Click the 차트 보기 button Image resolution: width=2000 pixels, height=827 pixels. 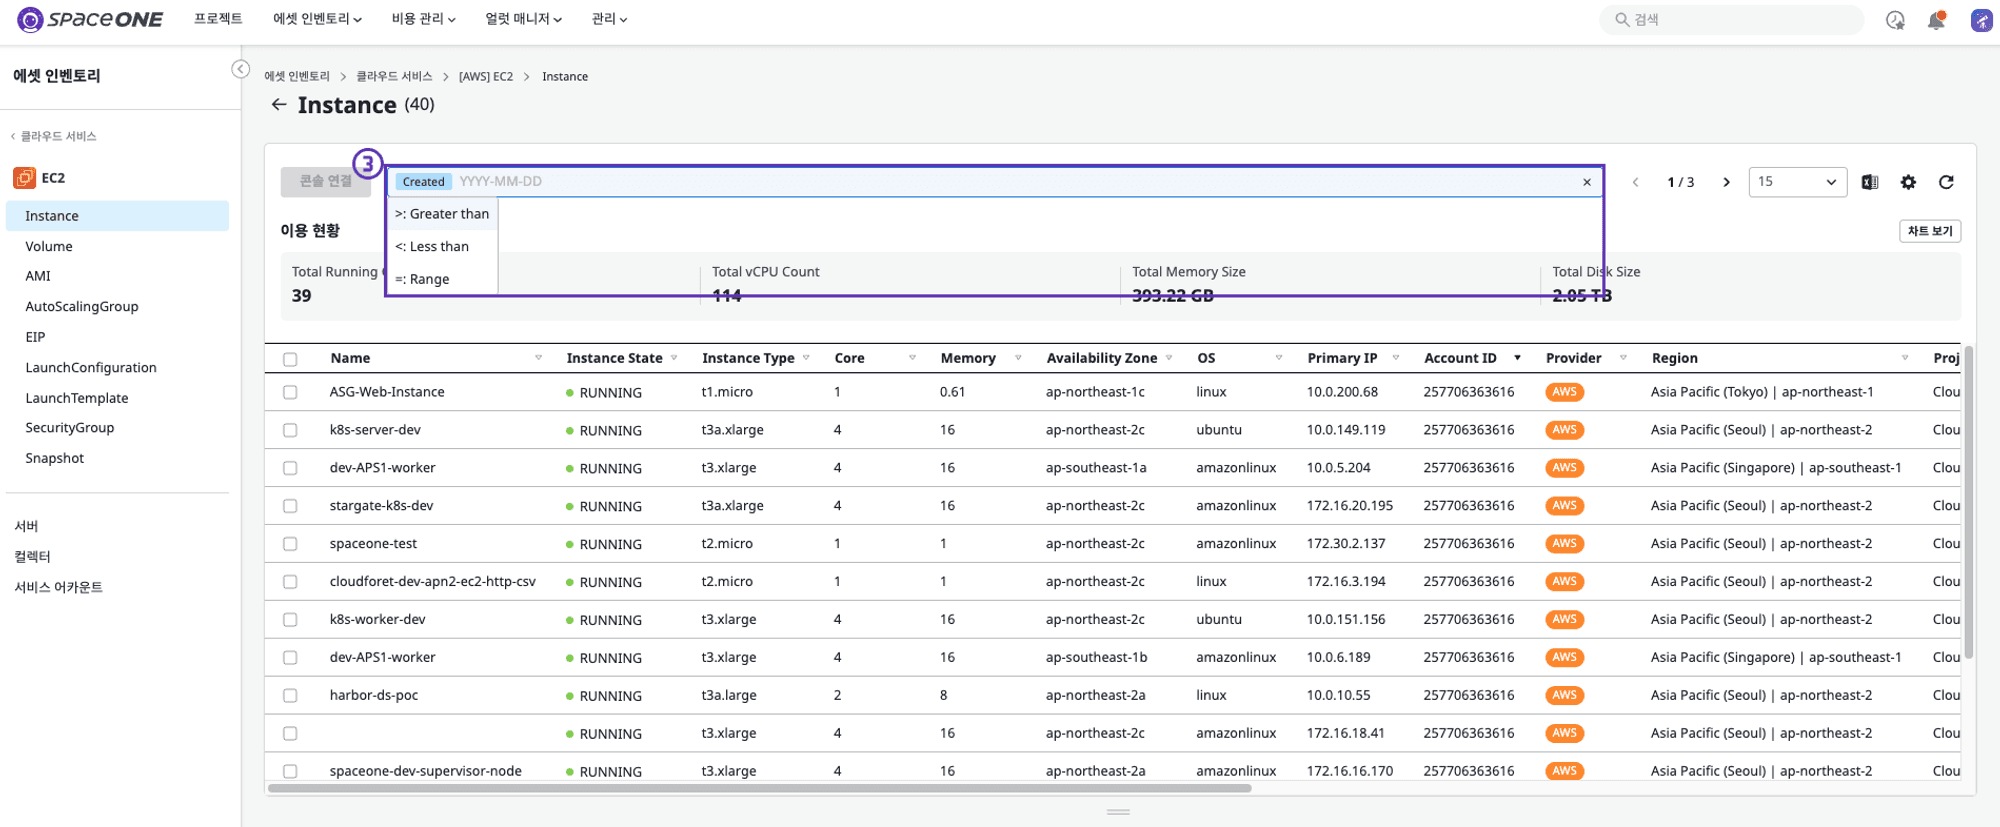pyautogui.click(x=1929, y=231)
